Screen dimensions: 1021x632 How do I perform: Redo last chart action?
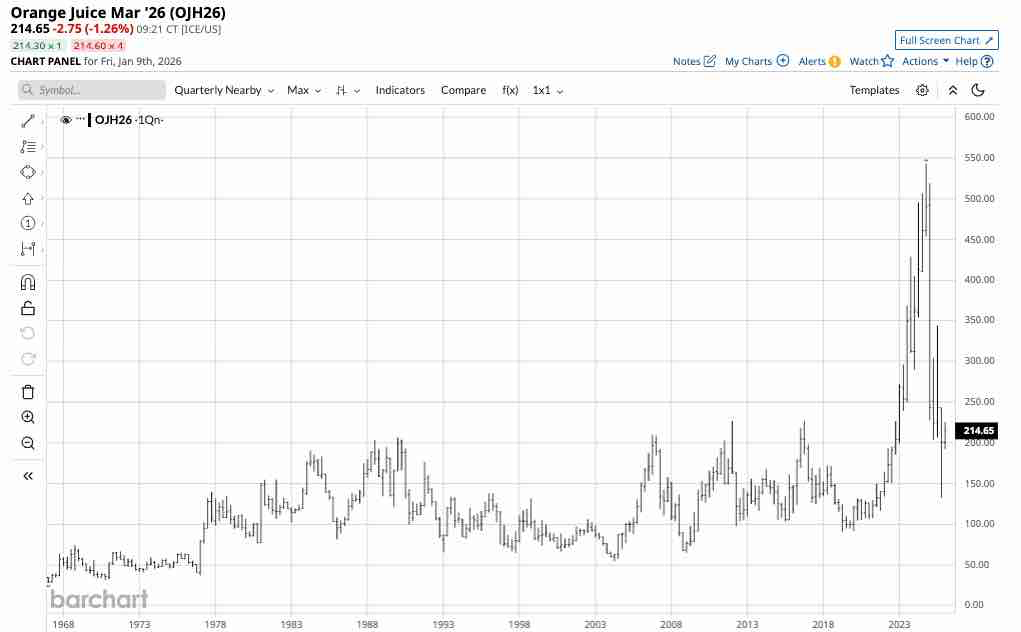[x=28, y=359]
